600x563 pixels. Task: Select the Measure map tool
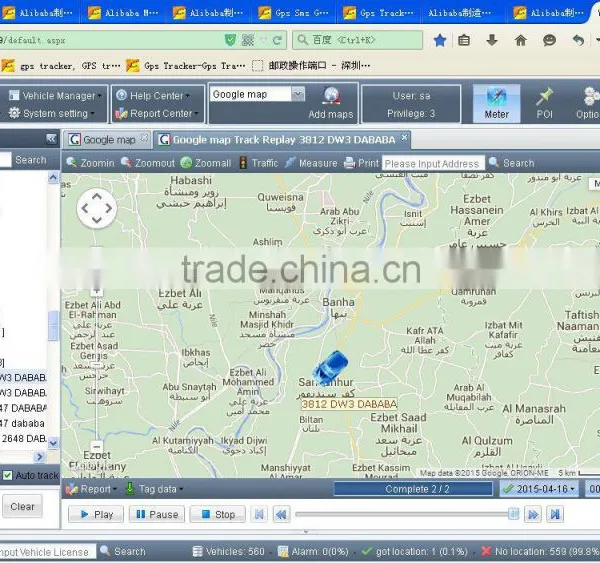pyautogui.click(x=311, y=163)
